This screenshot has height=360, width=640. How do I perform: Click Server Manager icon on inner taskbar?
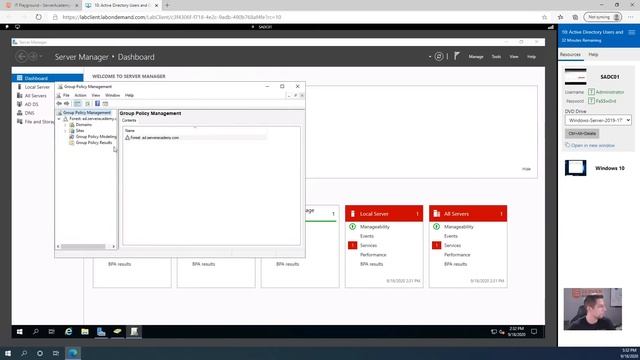click(x=101, y=331)
